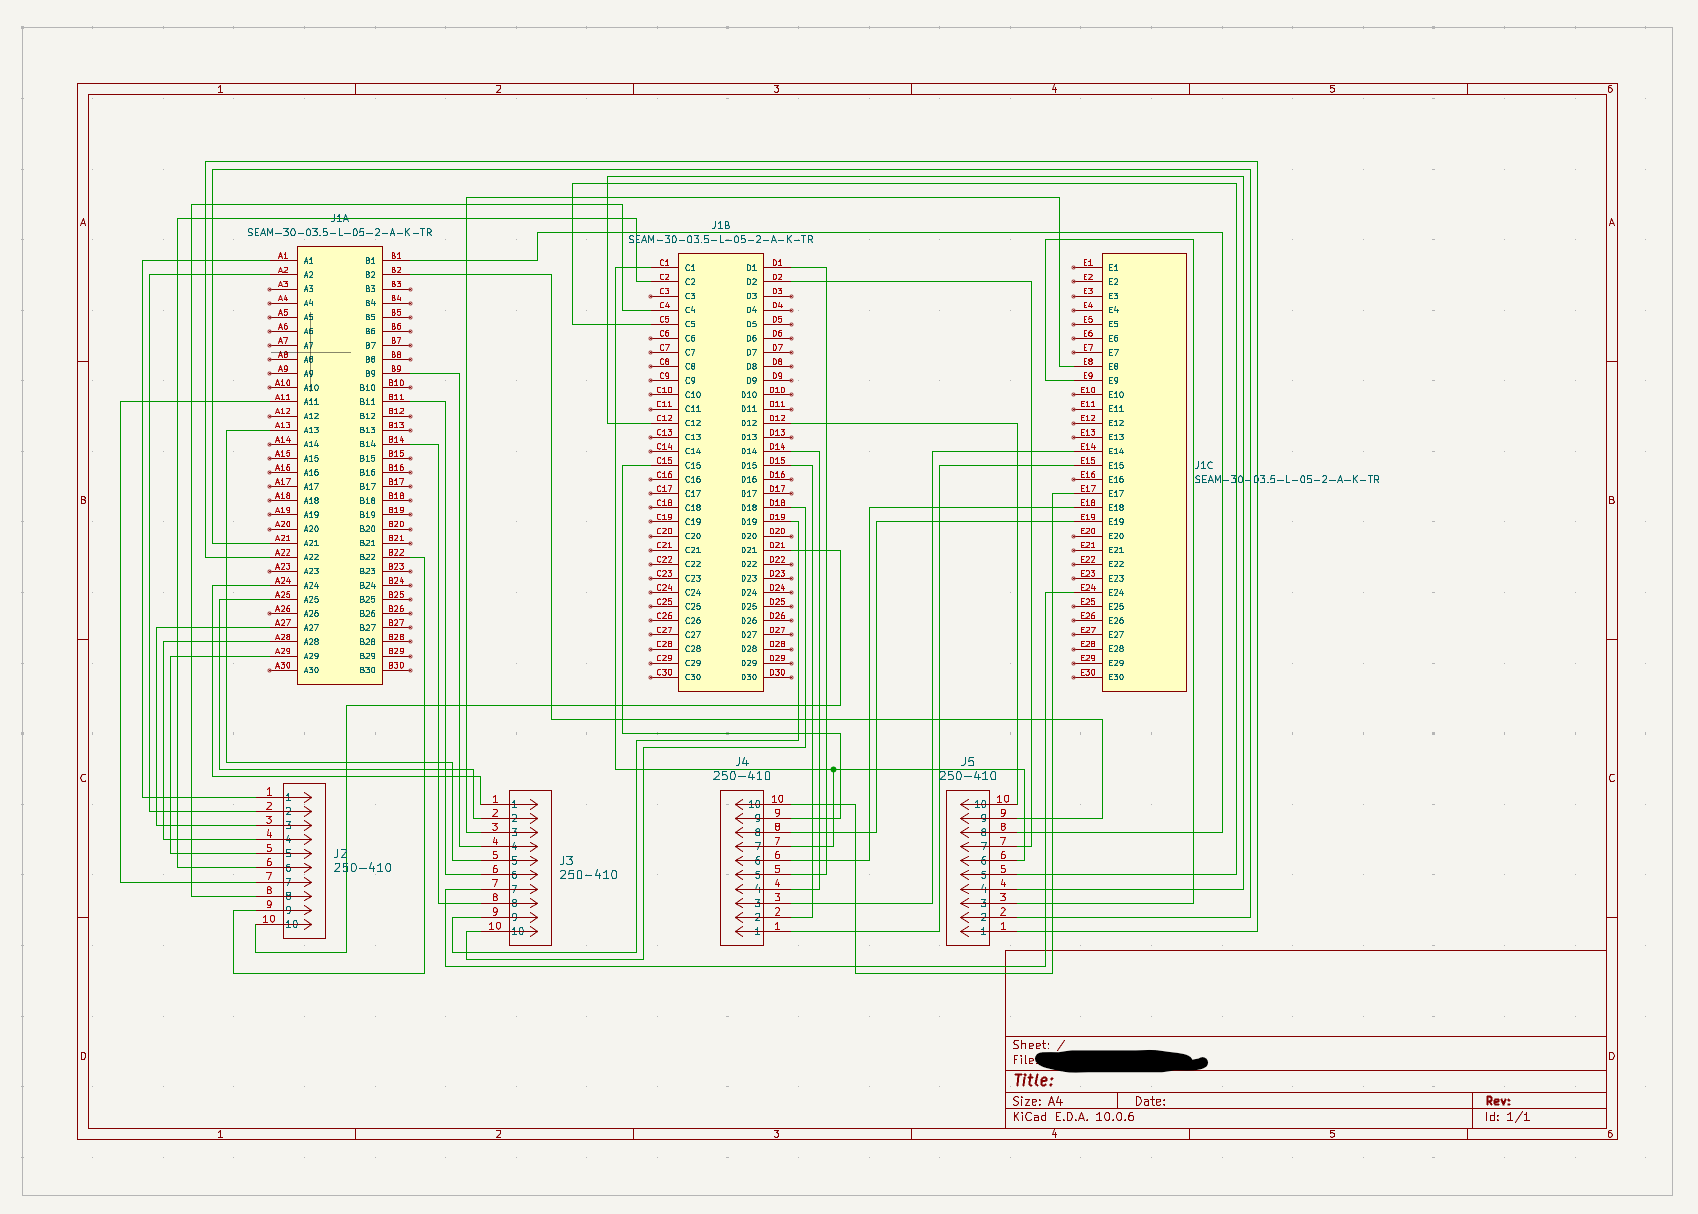
Task: Select the J1A reference designator label
Action: pyautogui.click(x=340, y=218)
